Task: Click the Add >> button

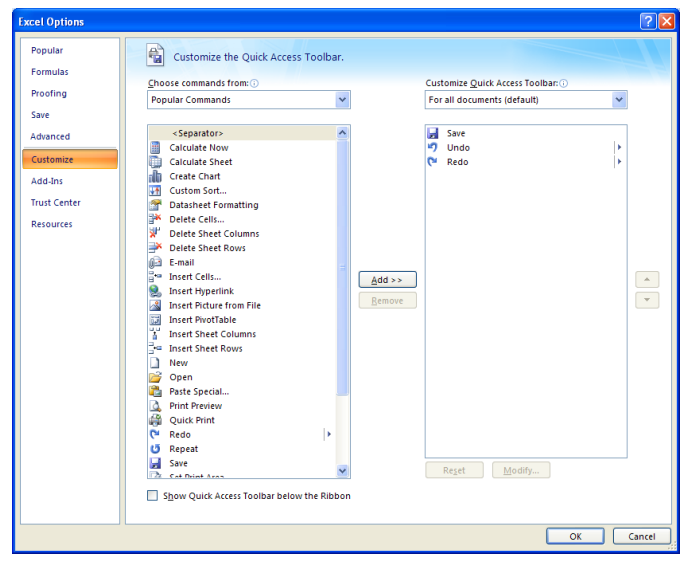Action: tap(387, 280)
